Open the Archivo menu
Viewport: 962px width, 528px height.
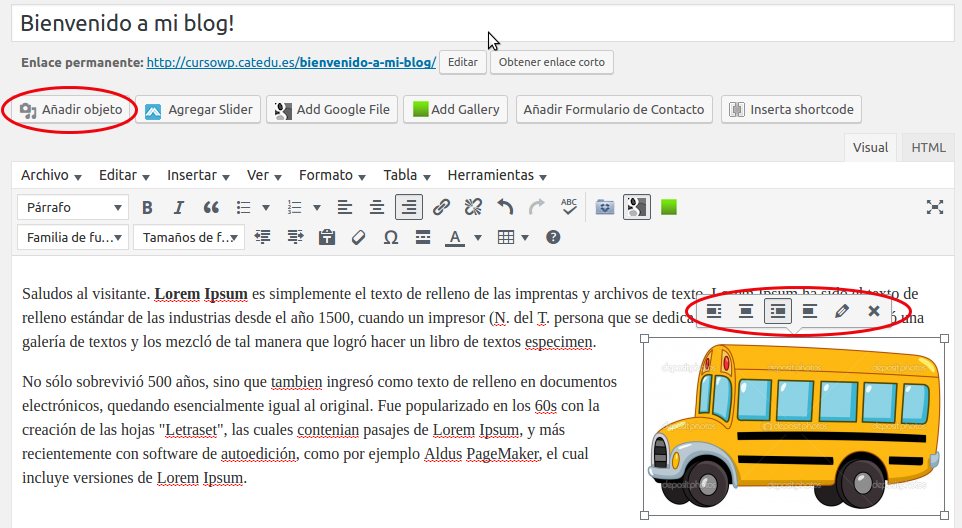pyautogui.click(x=51, y=175)
